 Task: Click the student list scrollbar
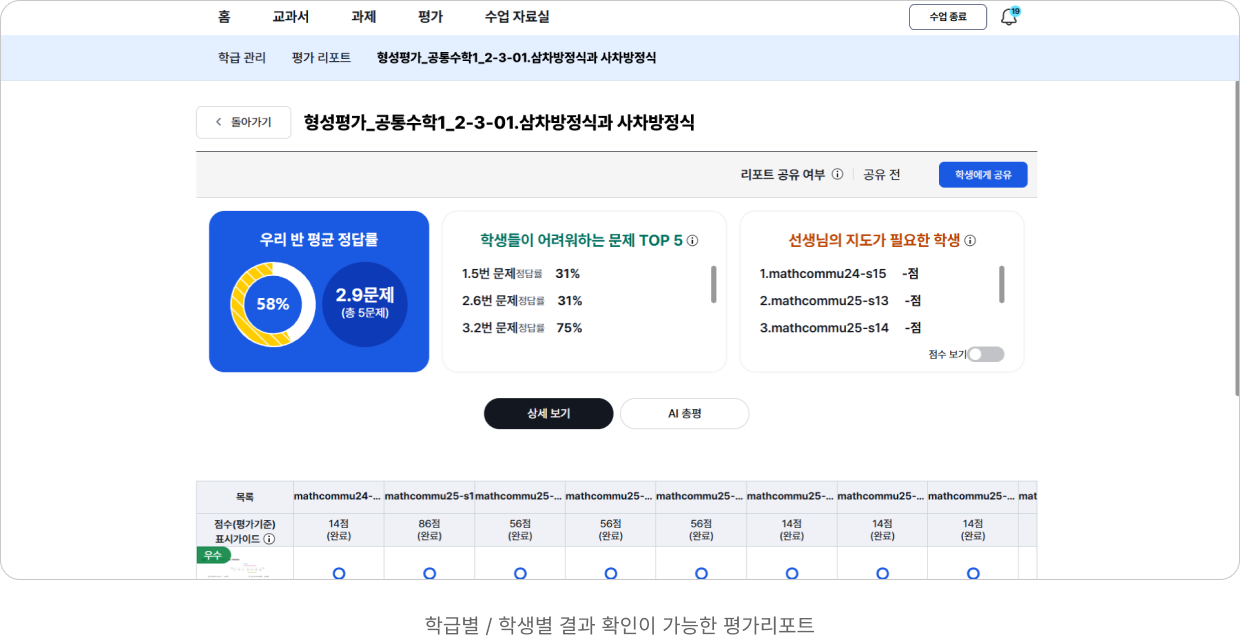1001,284
